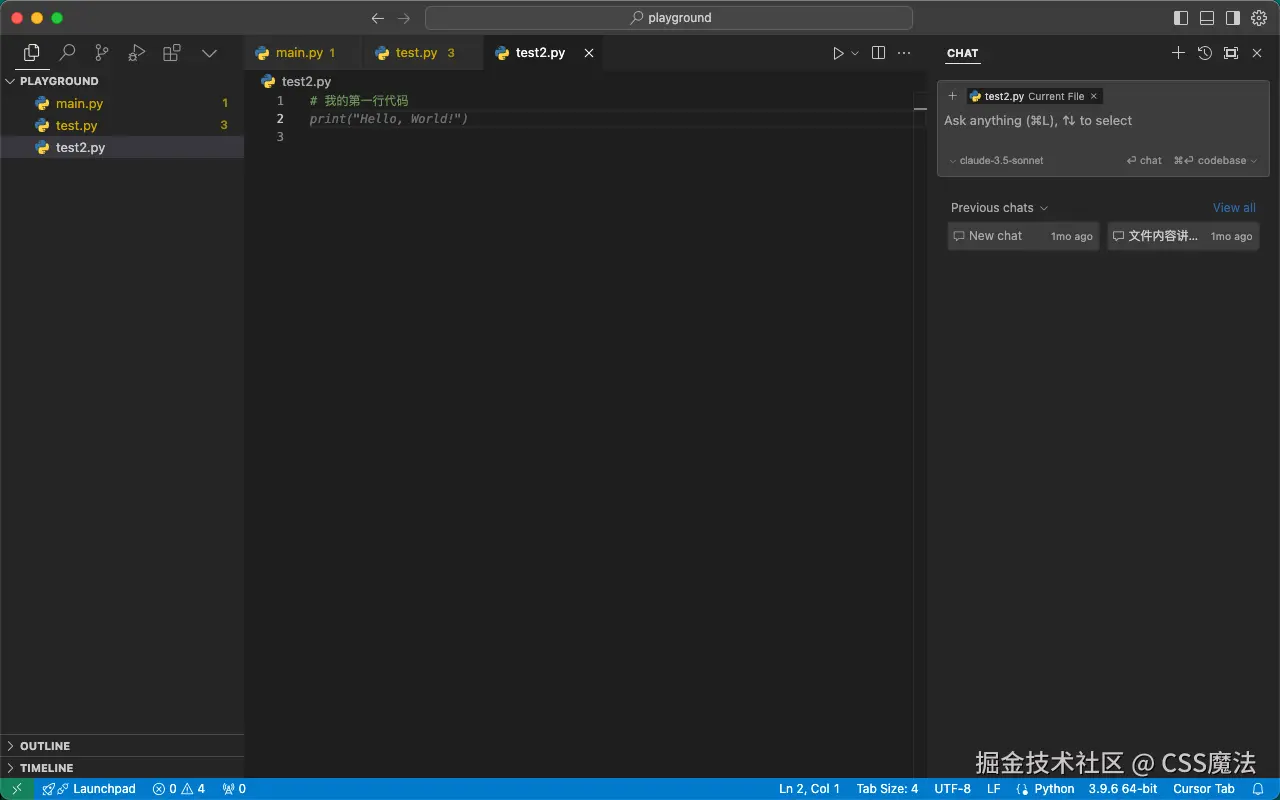The image size is (1280, 800).
Task: Select test2.py in the file explorer
Action: pos(122,147)
